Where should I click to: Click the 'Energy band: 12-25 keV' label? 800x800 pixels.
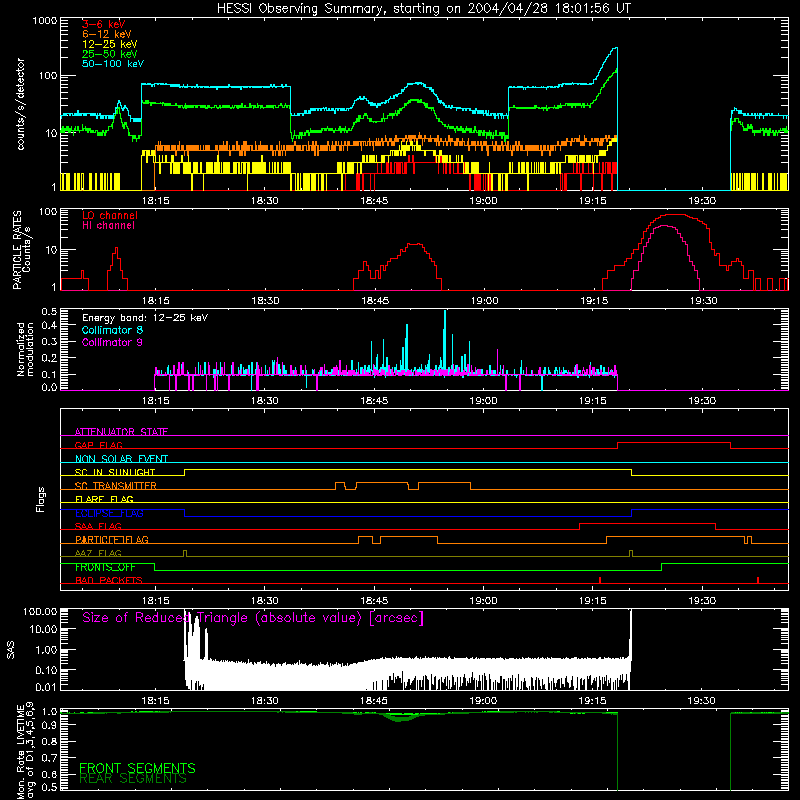(x=145, y=318)
